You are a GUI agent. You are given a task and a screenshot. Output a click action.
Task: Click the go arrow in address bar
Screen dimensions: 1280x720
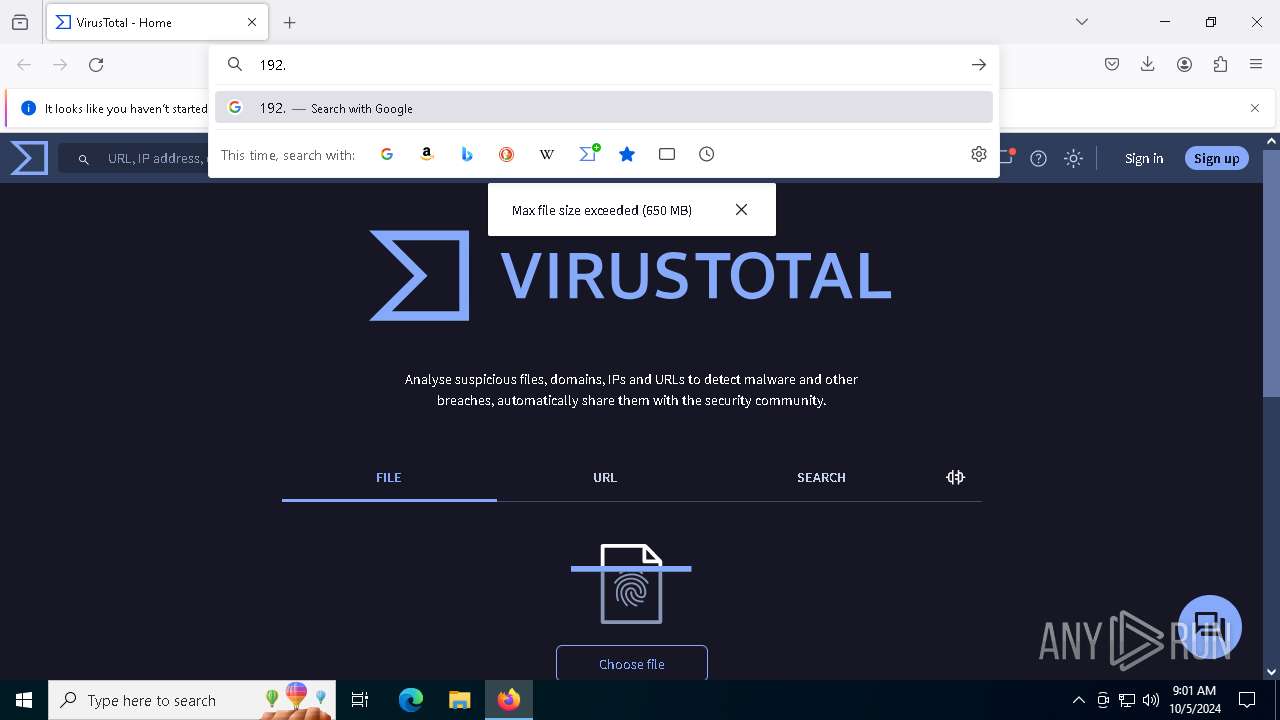tap(978, 64)
